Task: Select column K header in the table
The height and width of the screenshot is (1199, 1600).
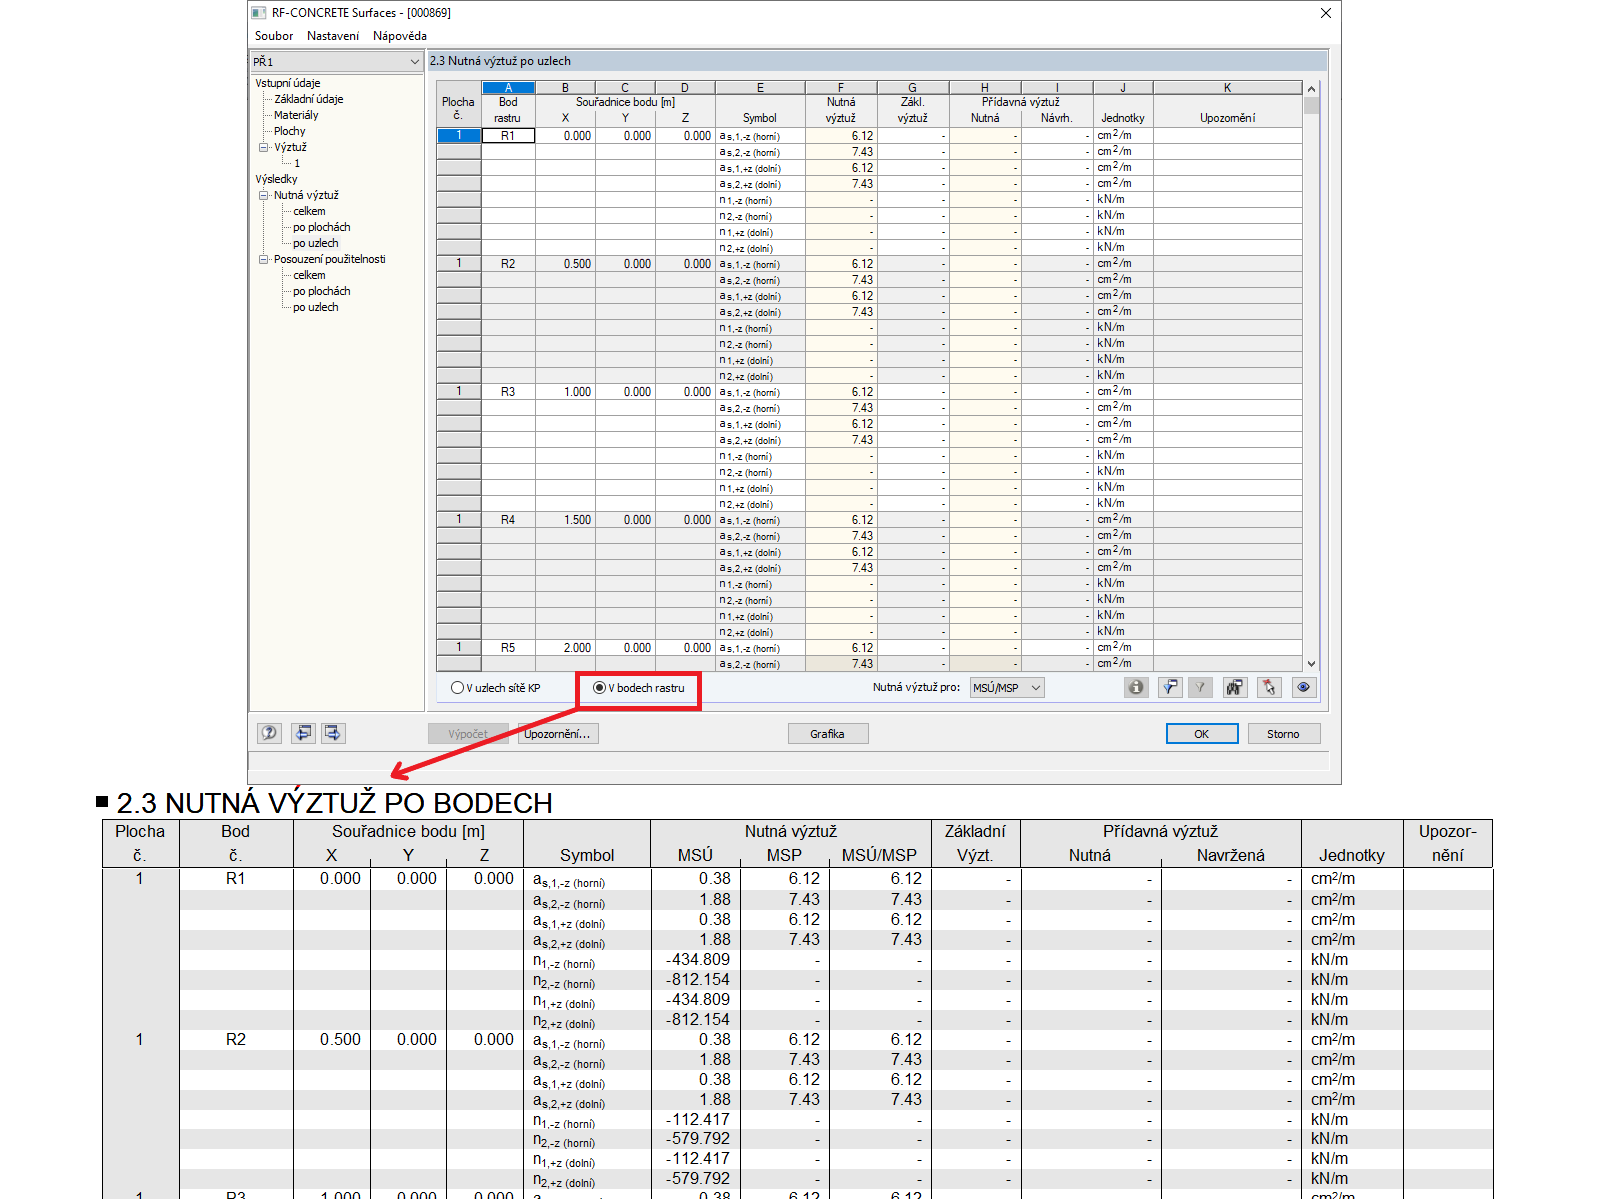Action: click(x=1228, y=88)
